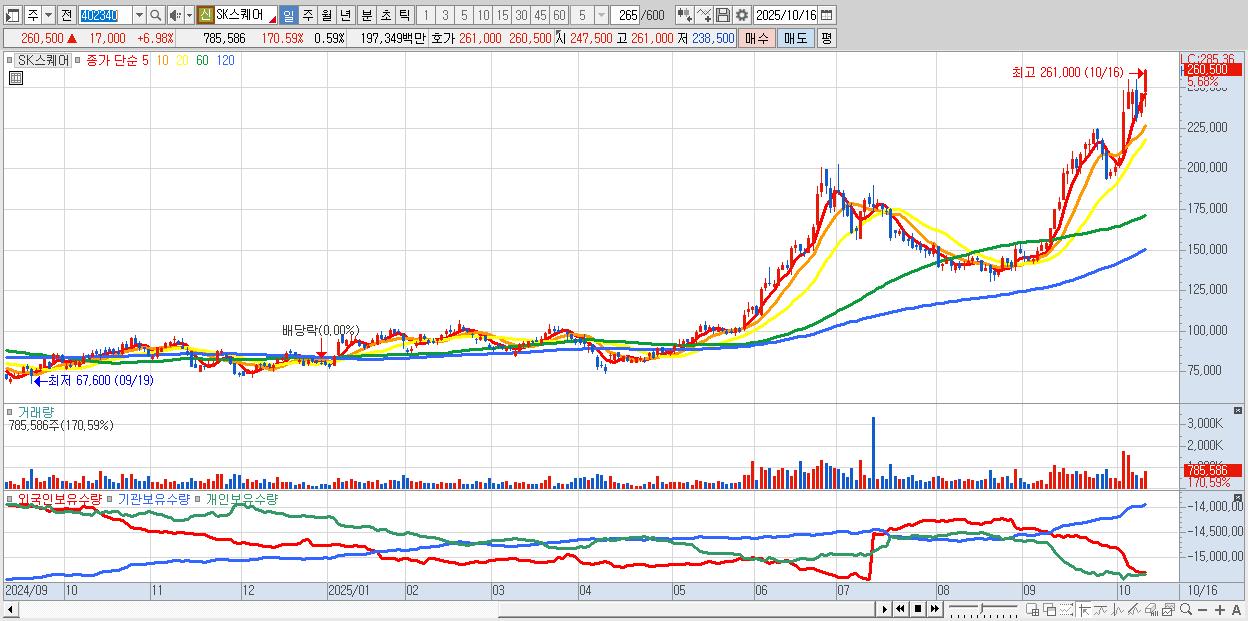Click the zigzag line chart icon in bottom toolbar
Image resolution: width=1248 pixels, height=621 pixels.
(1118, 610)
